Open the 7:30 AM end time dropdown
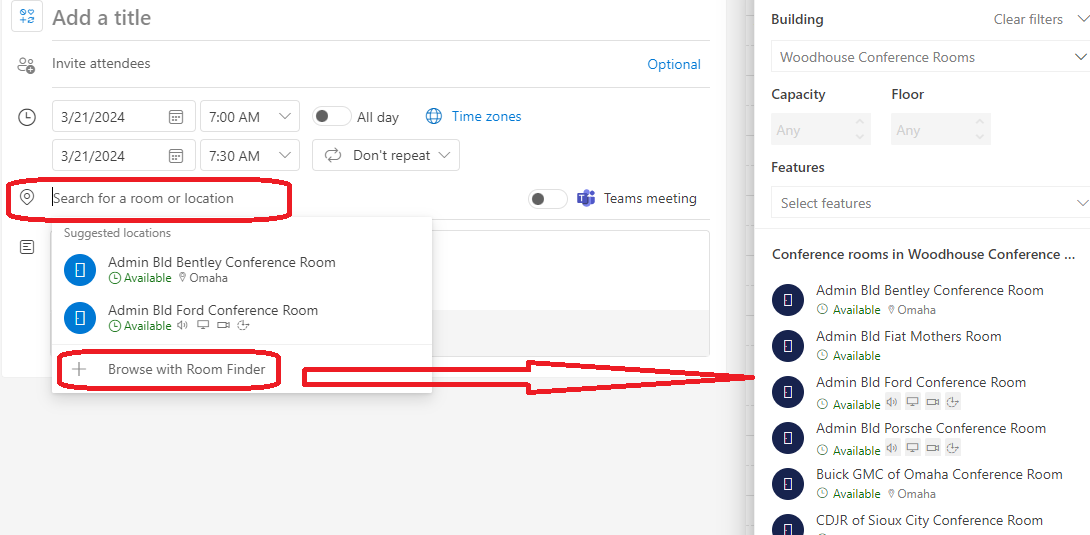 tap(250, 155)
